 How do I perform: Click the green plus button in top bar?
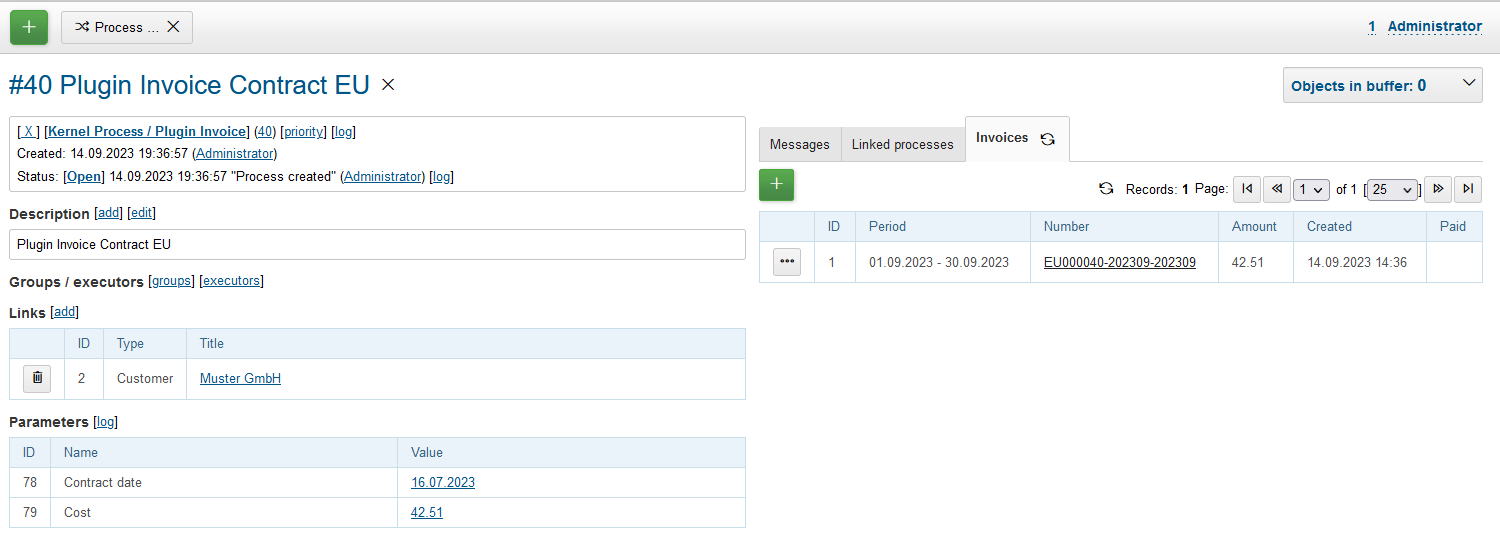pyautogui.click(x=29, y=27)
